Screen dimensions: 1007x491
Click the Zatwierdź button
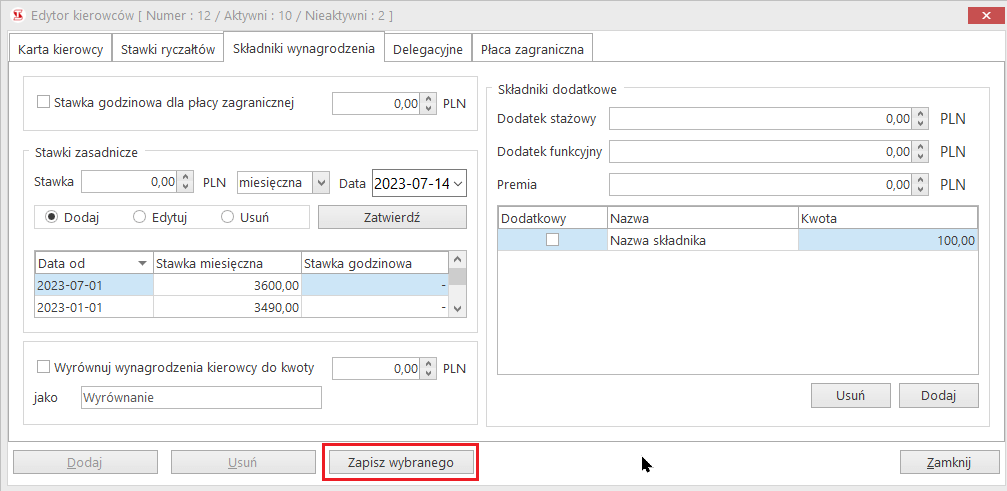pyautogui.click(x=392, y=217)
